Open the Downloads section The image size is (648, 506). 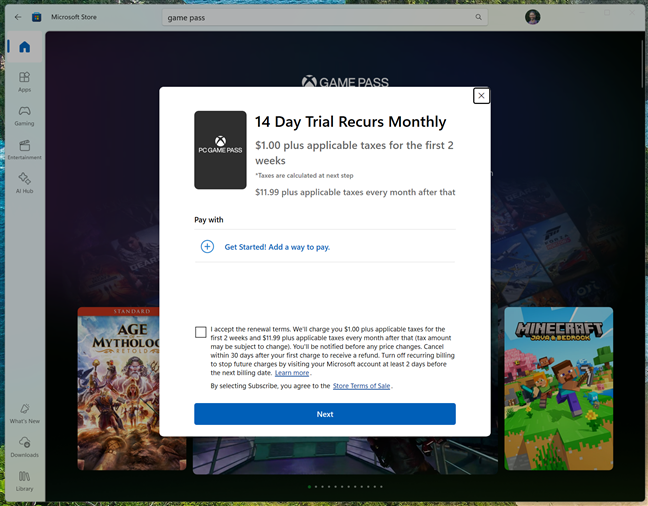[24, 447]
